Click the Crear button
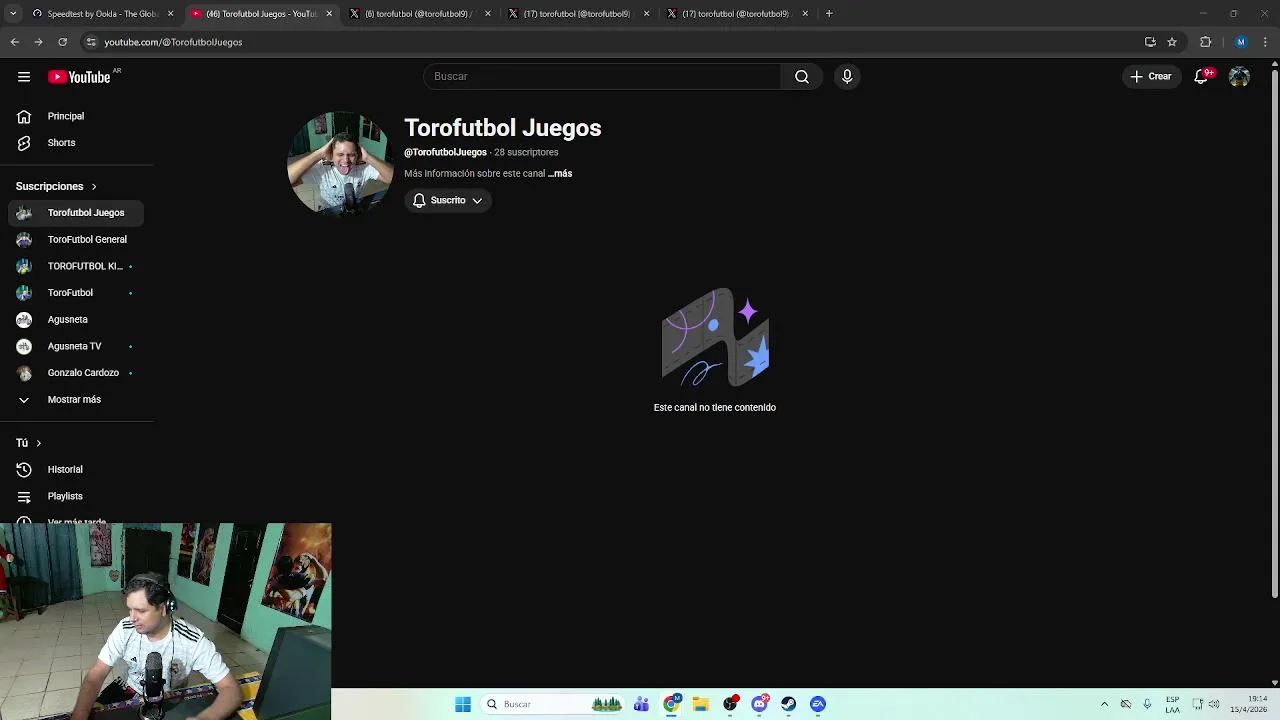The image size is (1280, 720). click(x=1151, y=77)
